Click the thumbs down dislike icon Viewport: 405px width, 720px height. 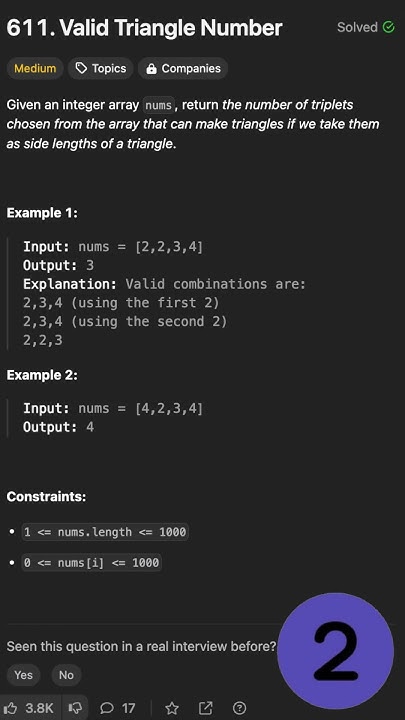coord(74,708)
